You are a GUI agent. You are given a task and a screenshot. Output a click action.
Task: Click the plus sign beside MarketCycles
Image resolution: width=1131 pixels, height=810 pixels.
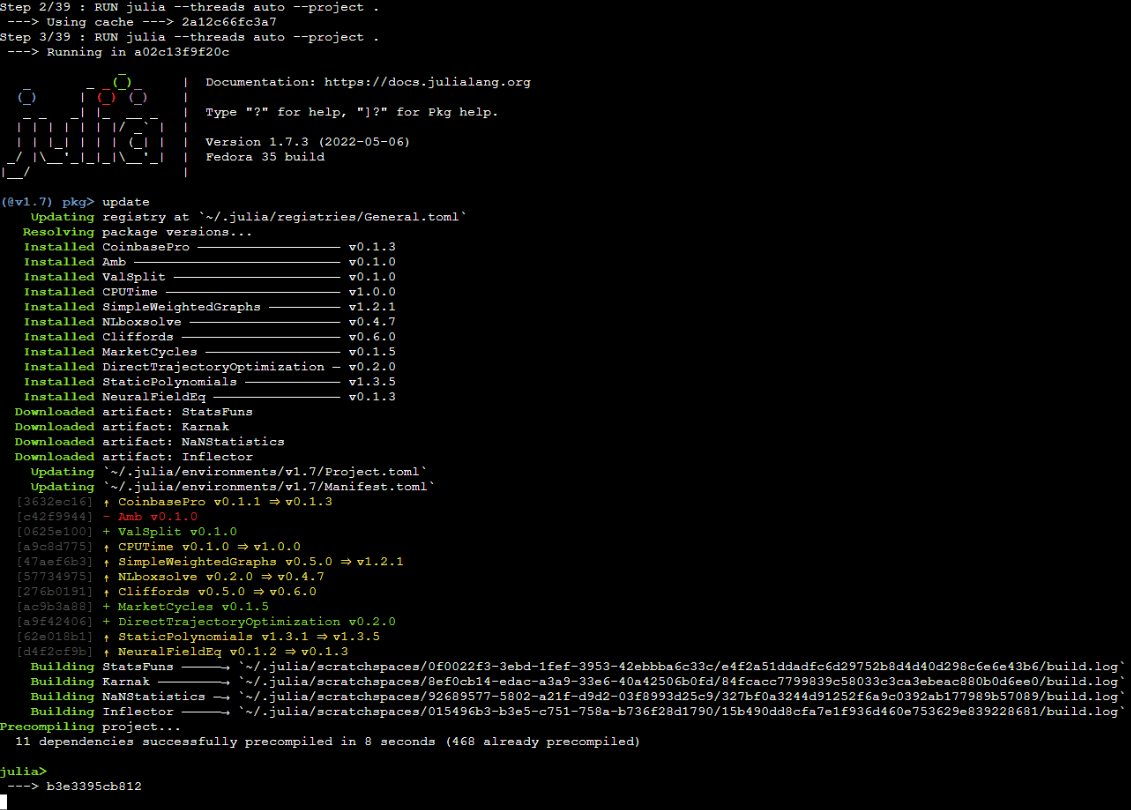point(107,607)
